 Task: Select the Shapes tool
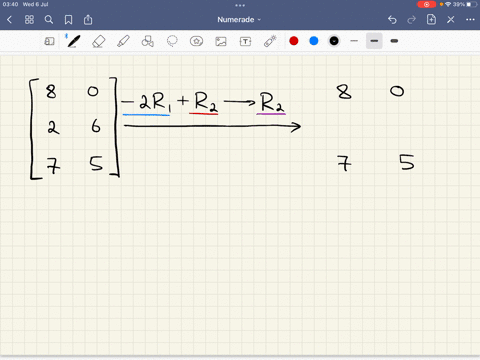pyautogui.click(x=147, y=41)
